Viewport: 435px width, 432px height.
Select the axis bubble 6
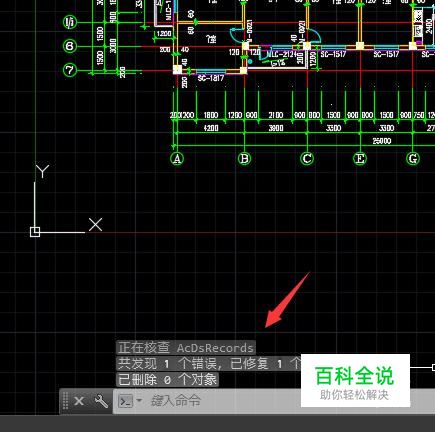click(x=70, y=46)
